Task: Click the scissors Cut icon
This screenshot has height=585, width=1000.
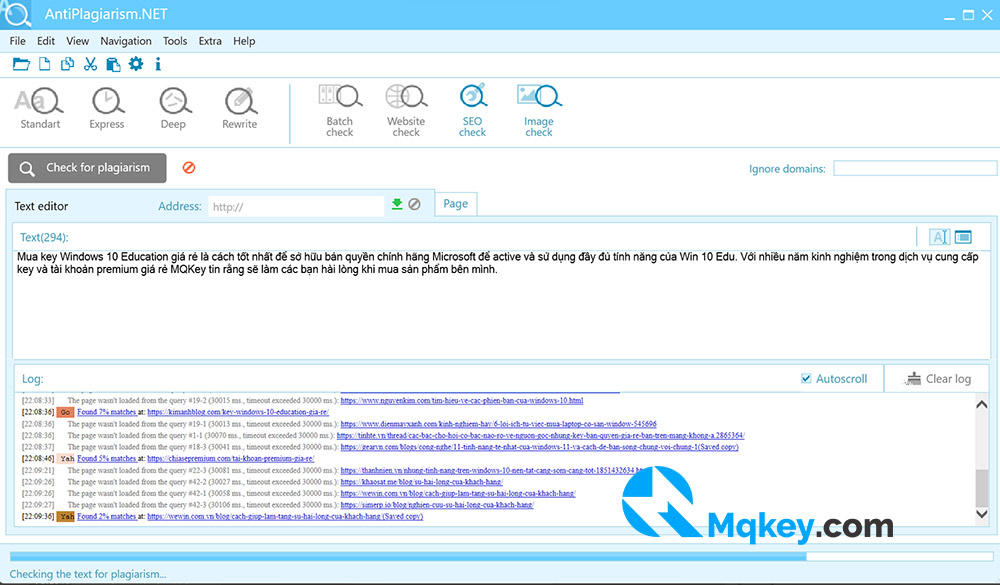Action: click(90, 64)
